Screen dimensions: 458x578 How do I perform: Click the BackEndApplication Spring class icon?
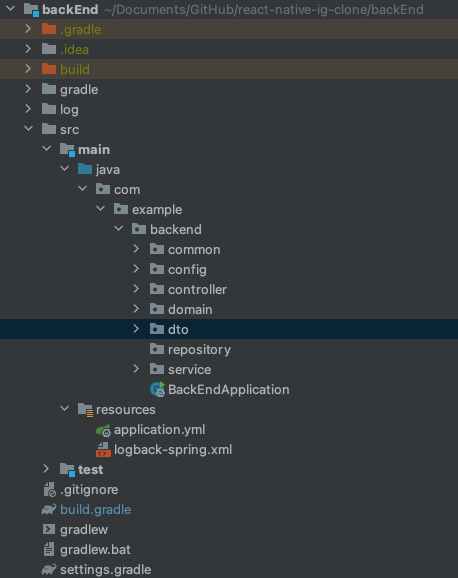click(x=157, y=389)
